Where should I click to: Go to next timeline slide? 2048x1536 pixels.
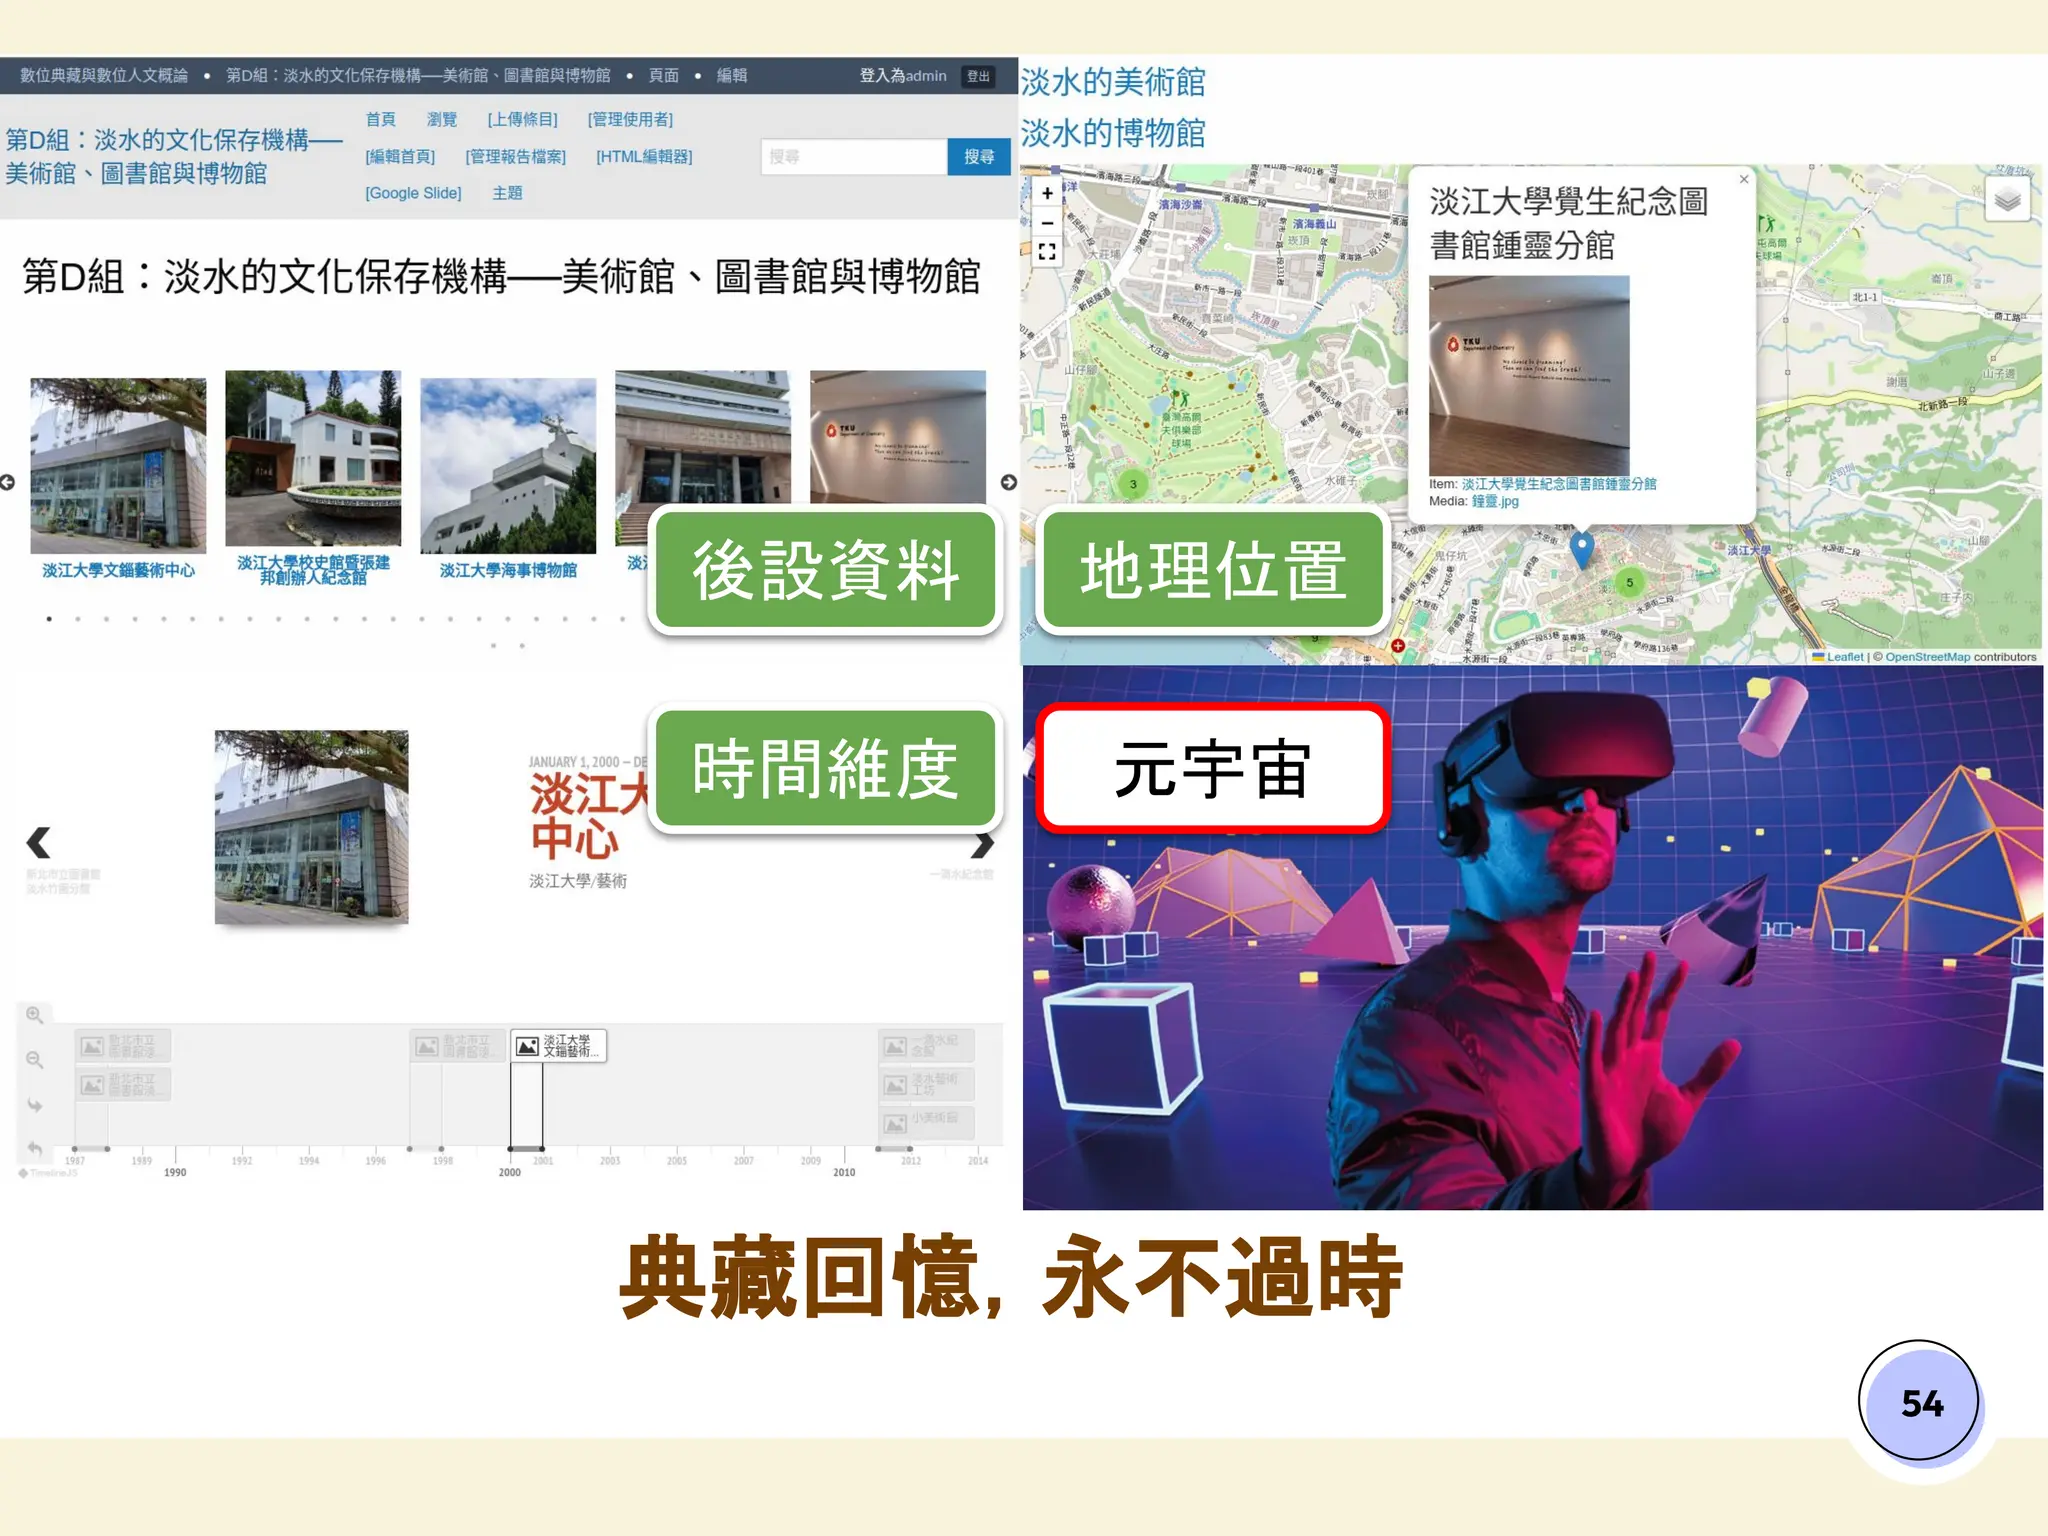(983, 845)
